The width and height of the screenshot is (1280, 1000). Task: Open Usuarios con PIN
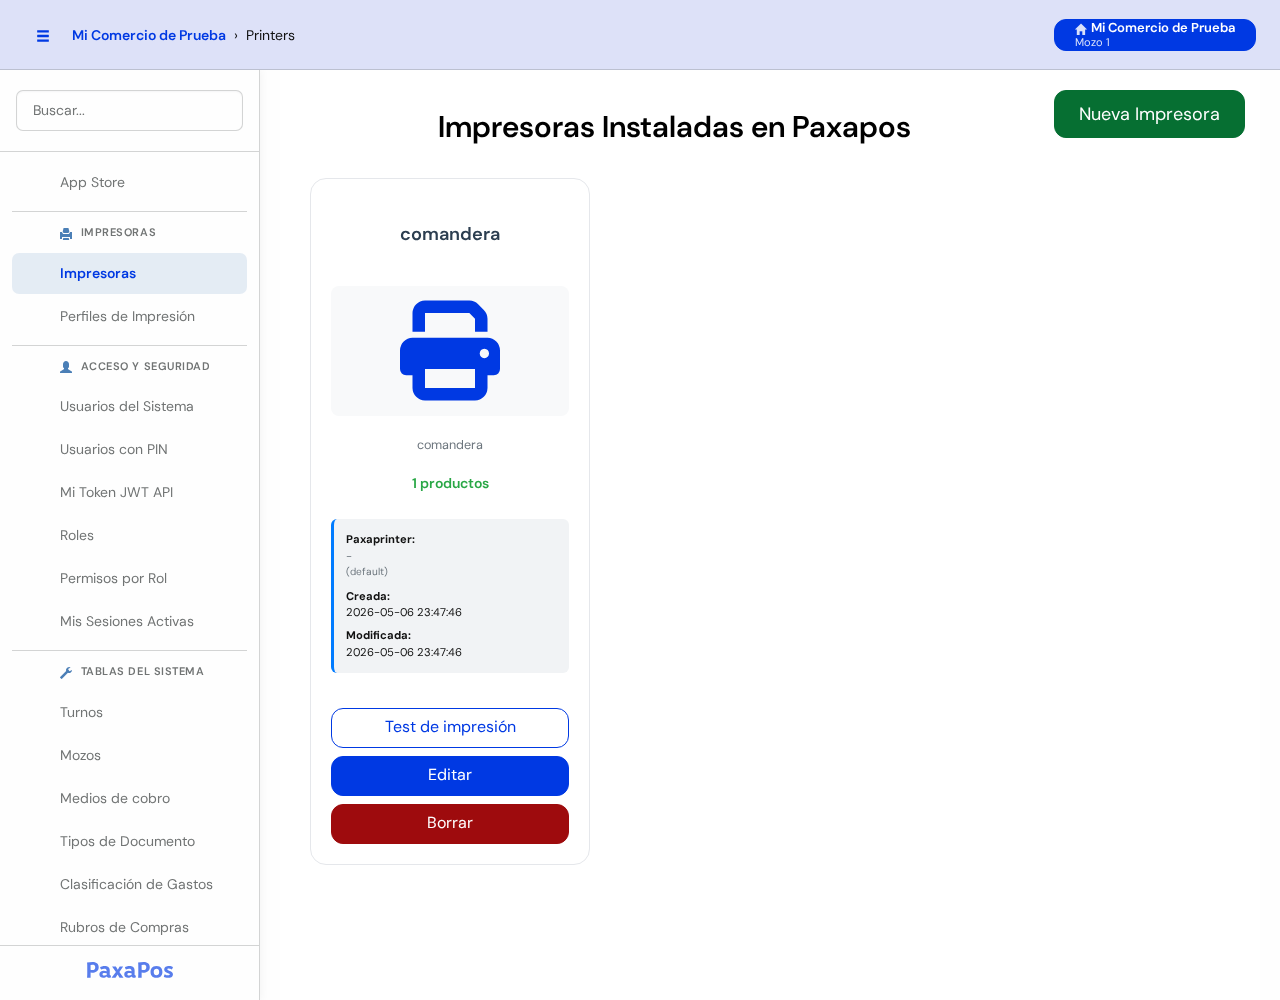[129, 449]
